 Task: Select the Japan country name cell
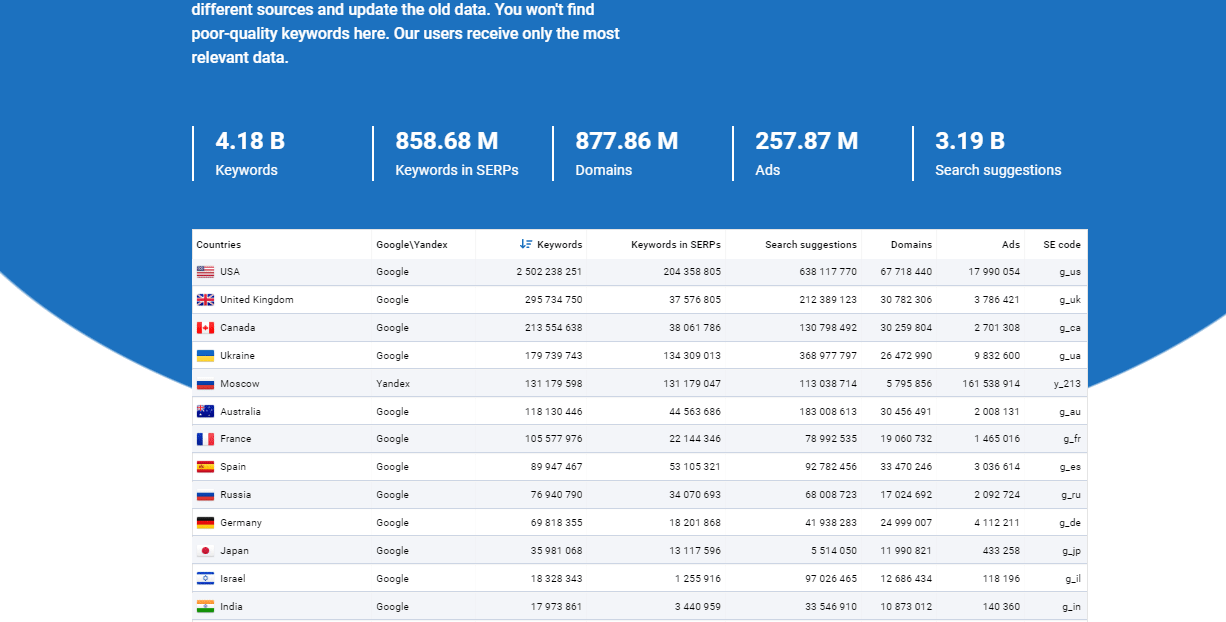coord(235,551)
